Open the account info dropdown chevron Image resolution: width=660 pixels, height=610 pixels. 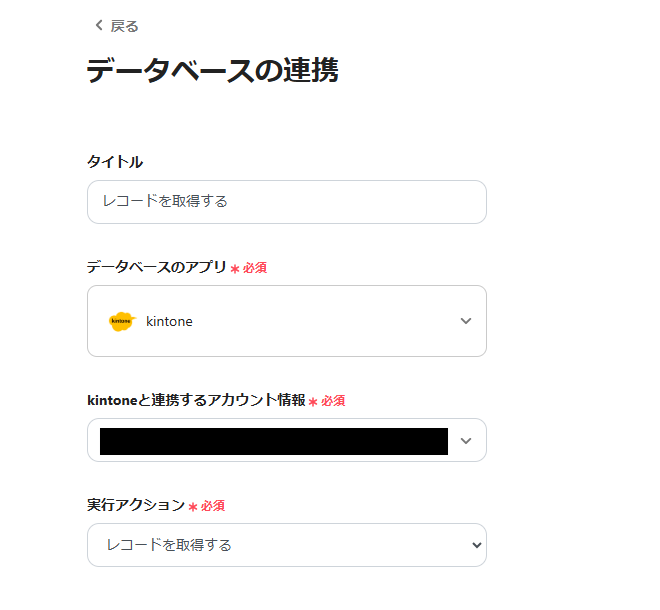coord(465,441)
